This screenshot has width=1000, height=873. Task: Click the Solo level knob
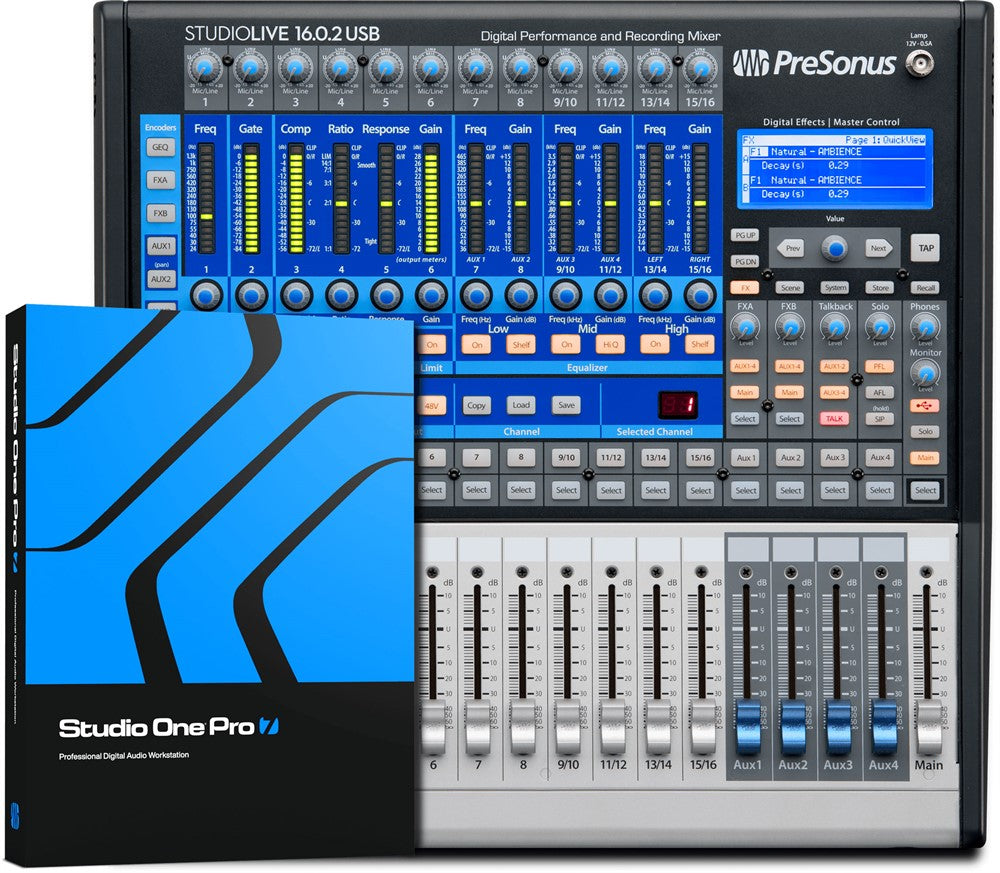pyautogui.click(x=879, y=328)
